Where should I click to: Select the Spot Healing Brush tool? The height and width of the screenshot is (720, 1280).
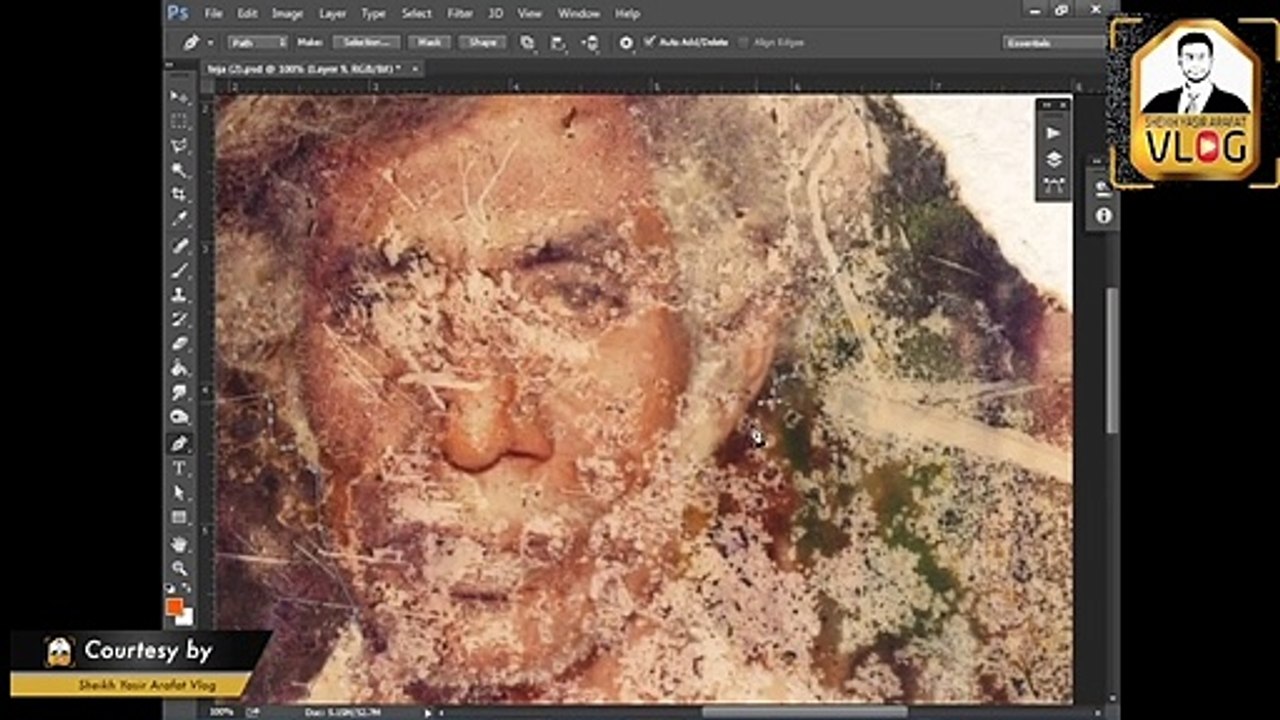(179, 246)
